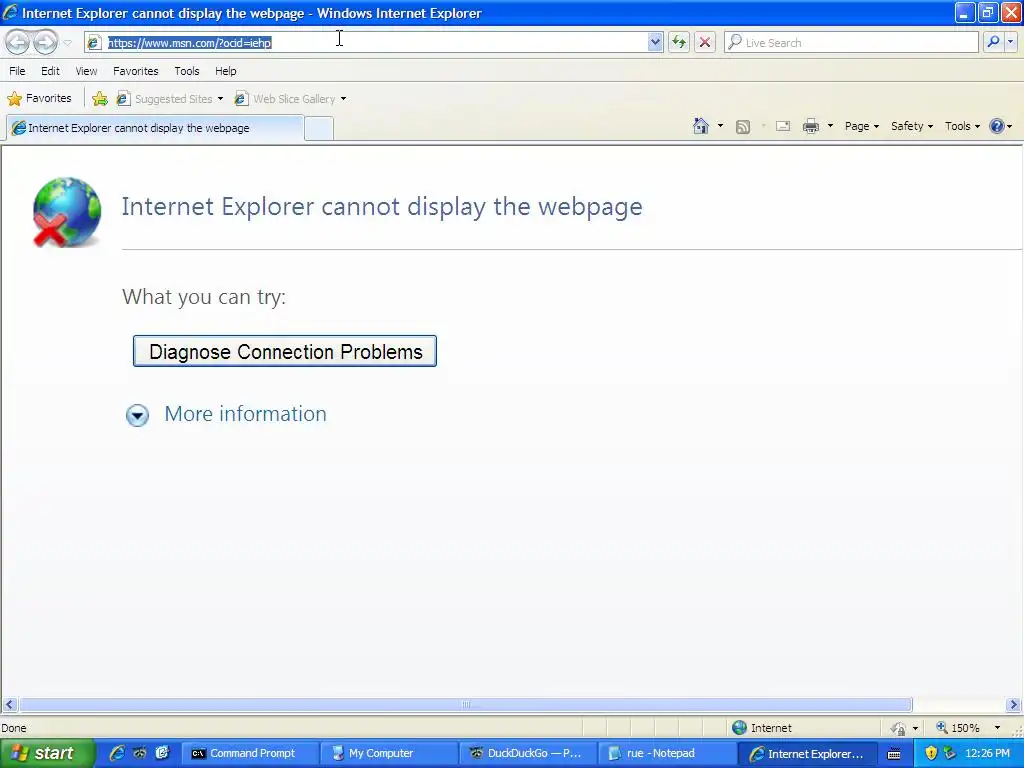The height and width of the screenshot is (768, 1024).
Task: Click the 'What you can try:' heading
Action: tap(204, 296)
